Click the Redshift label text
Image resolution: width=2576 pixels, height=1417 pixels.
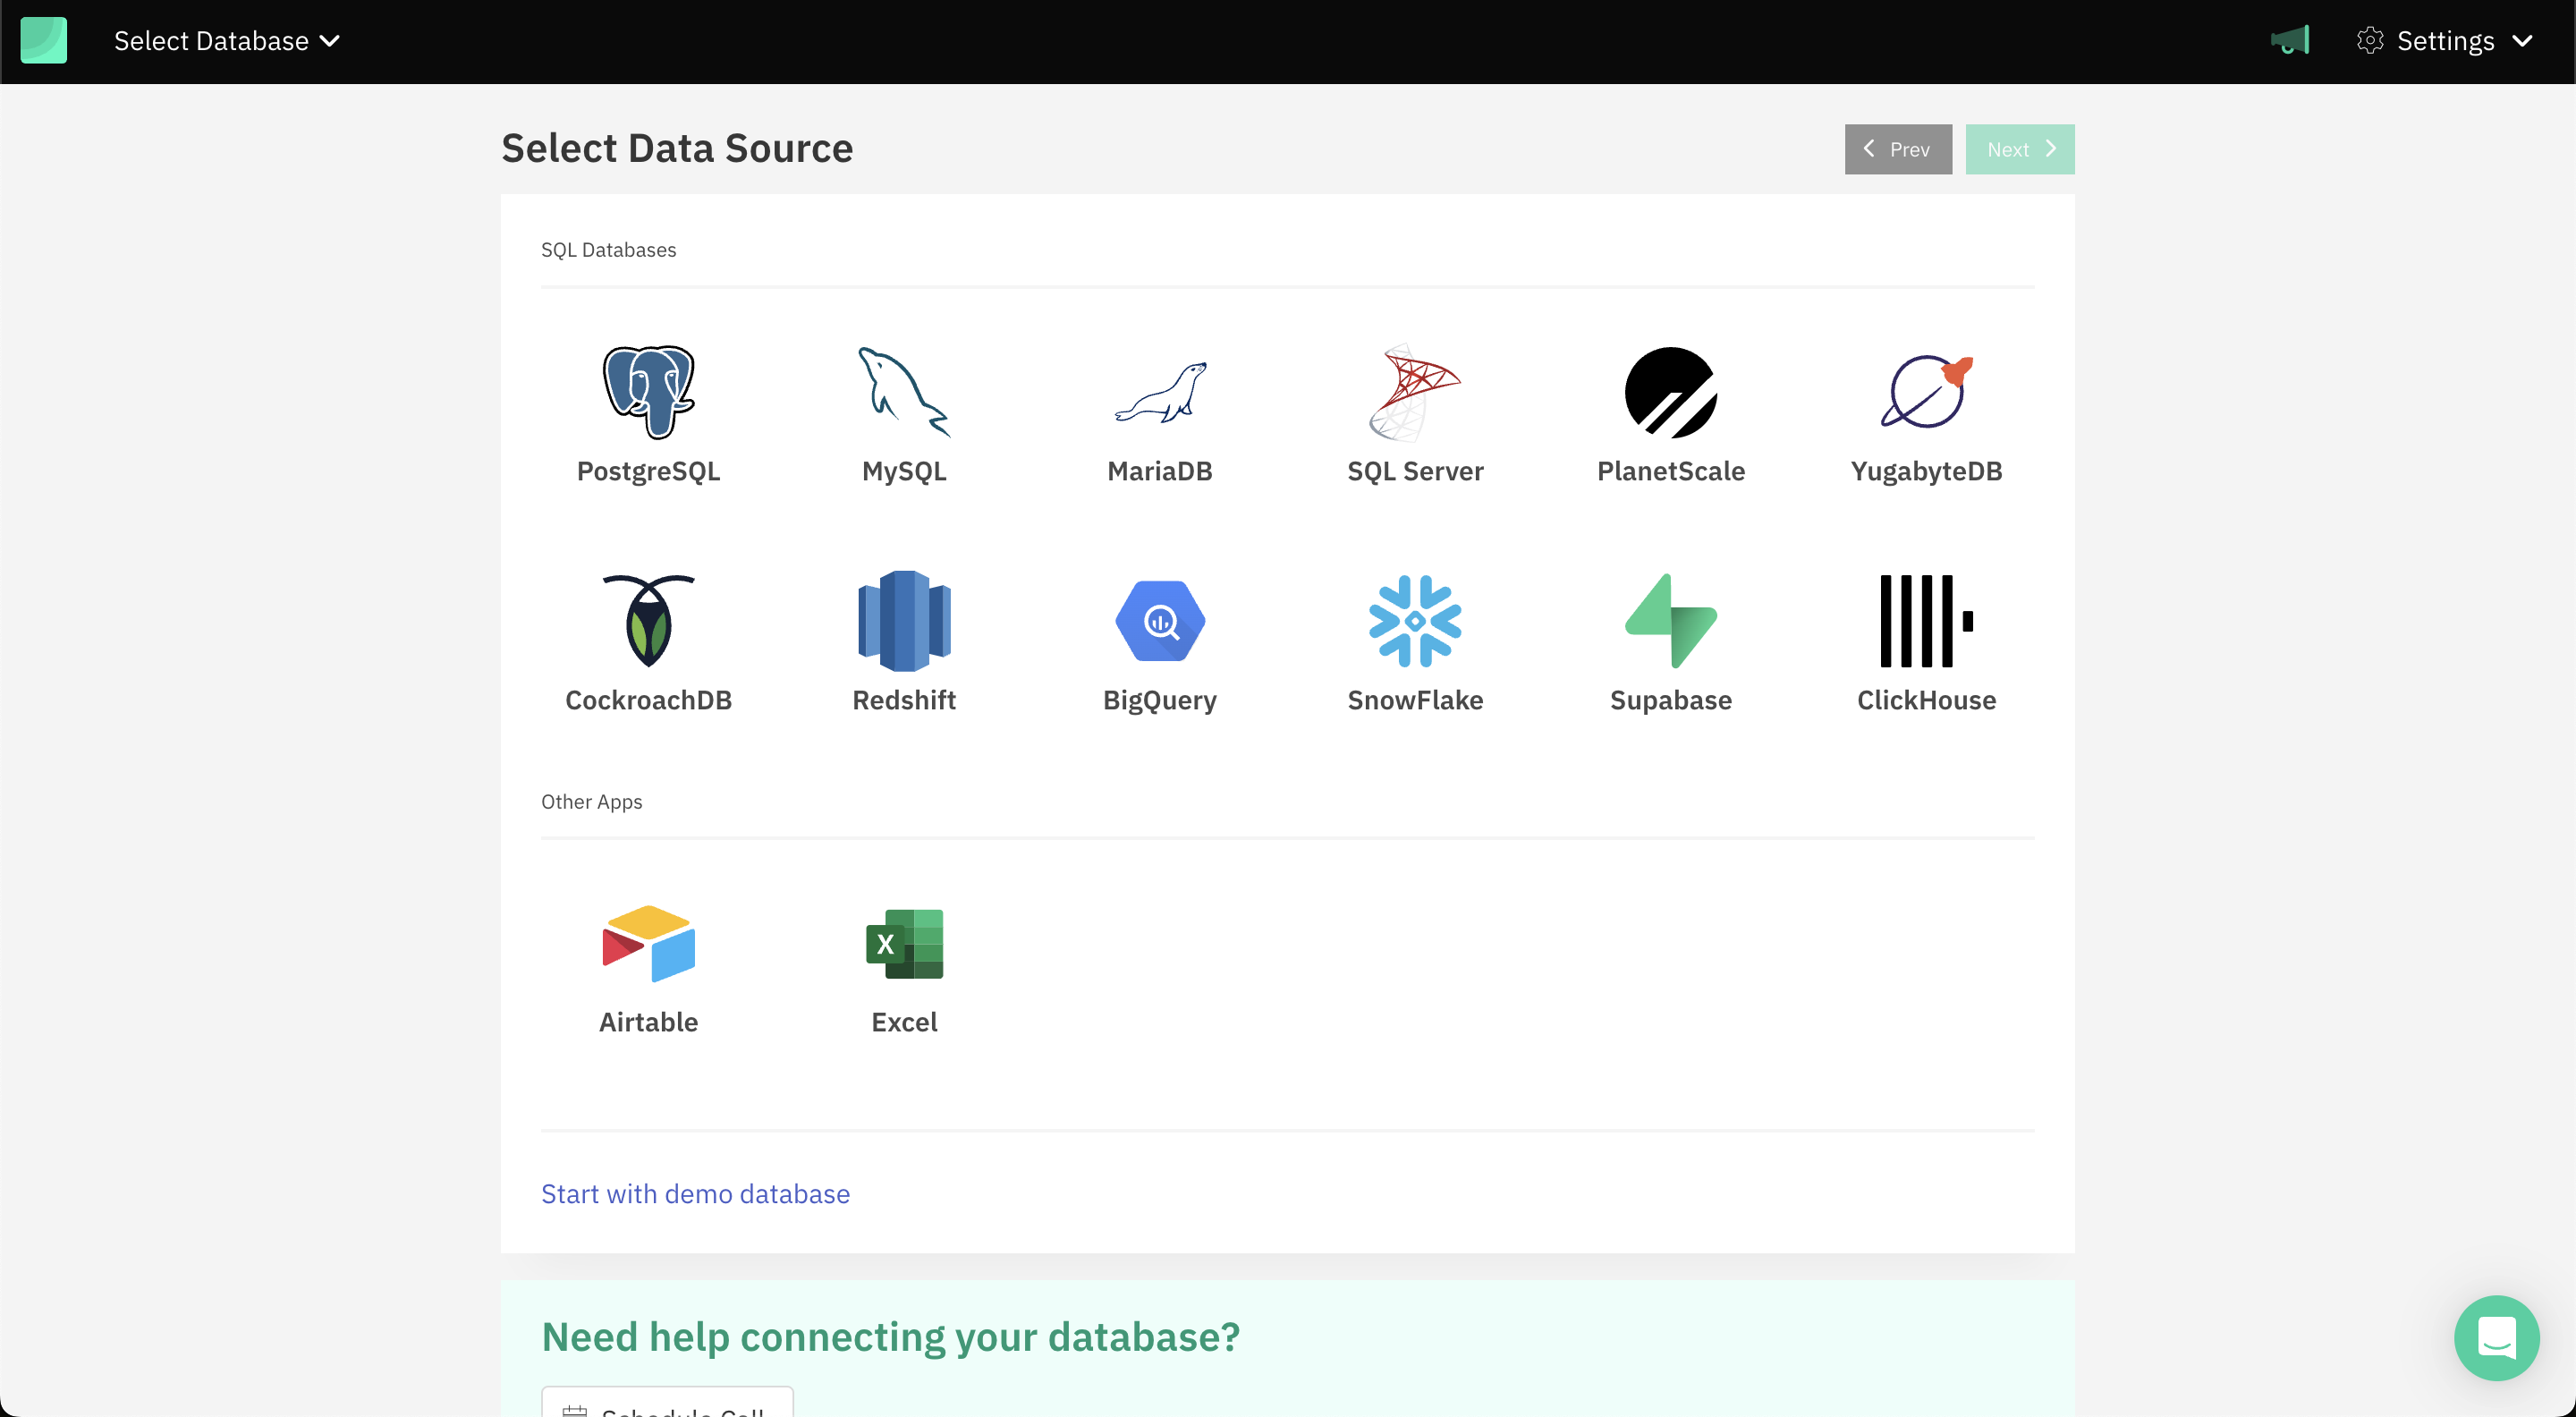tap(904, 700)
